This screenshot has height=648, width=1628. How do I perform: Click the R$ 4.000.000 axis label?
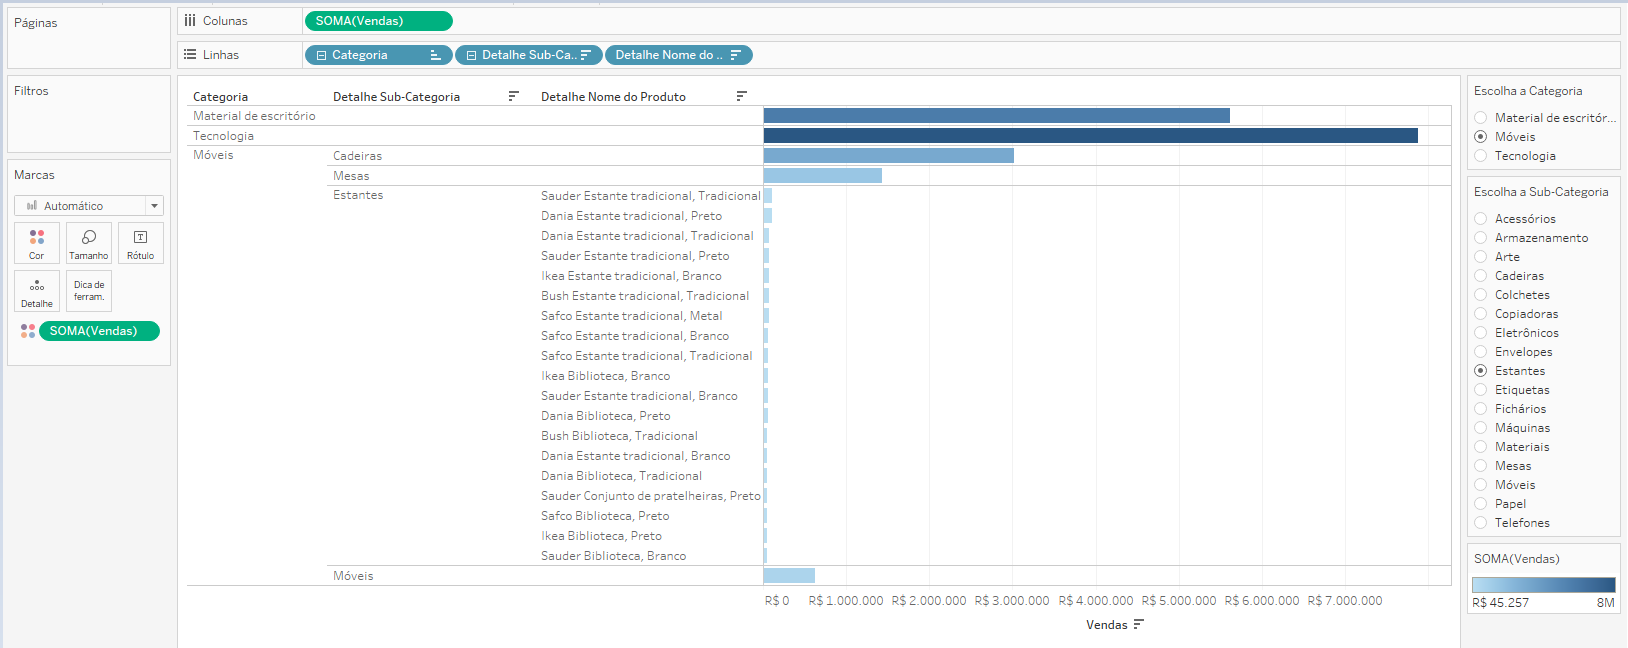[x=1095, y=601]
